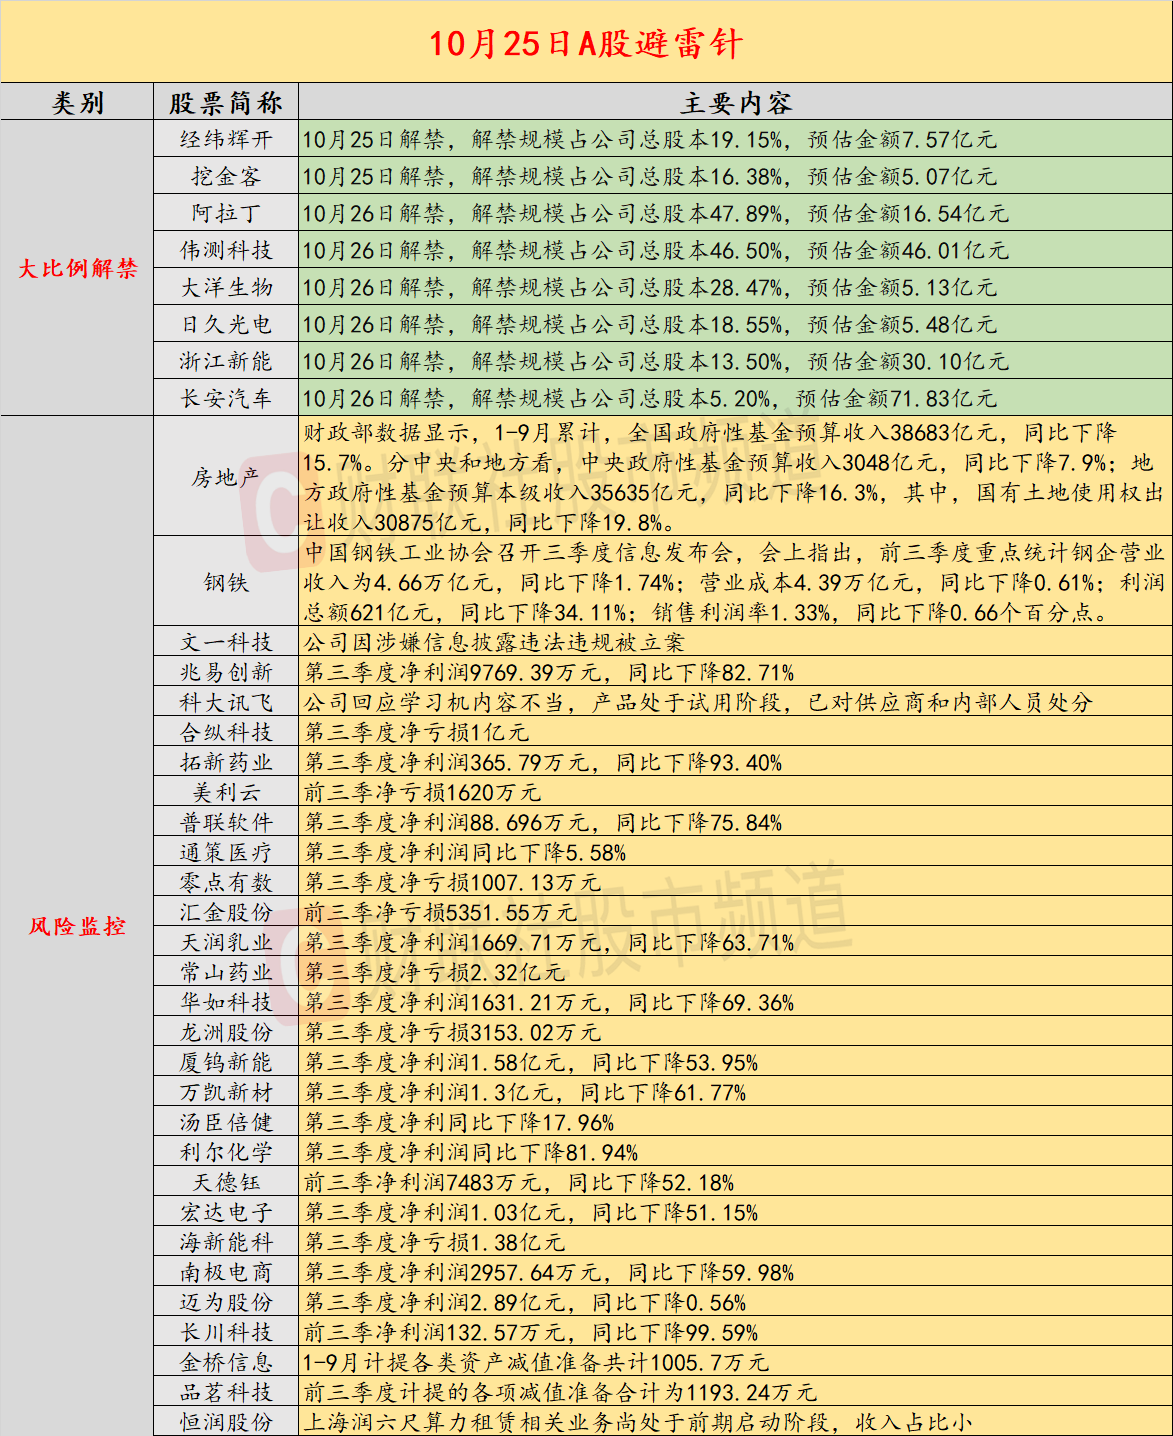This screenshot has height=1436, width=1173.
Task: Select stock name 普联软件
Action: [x=226, y=822]
